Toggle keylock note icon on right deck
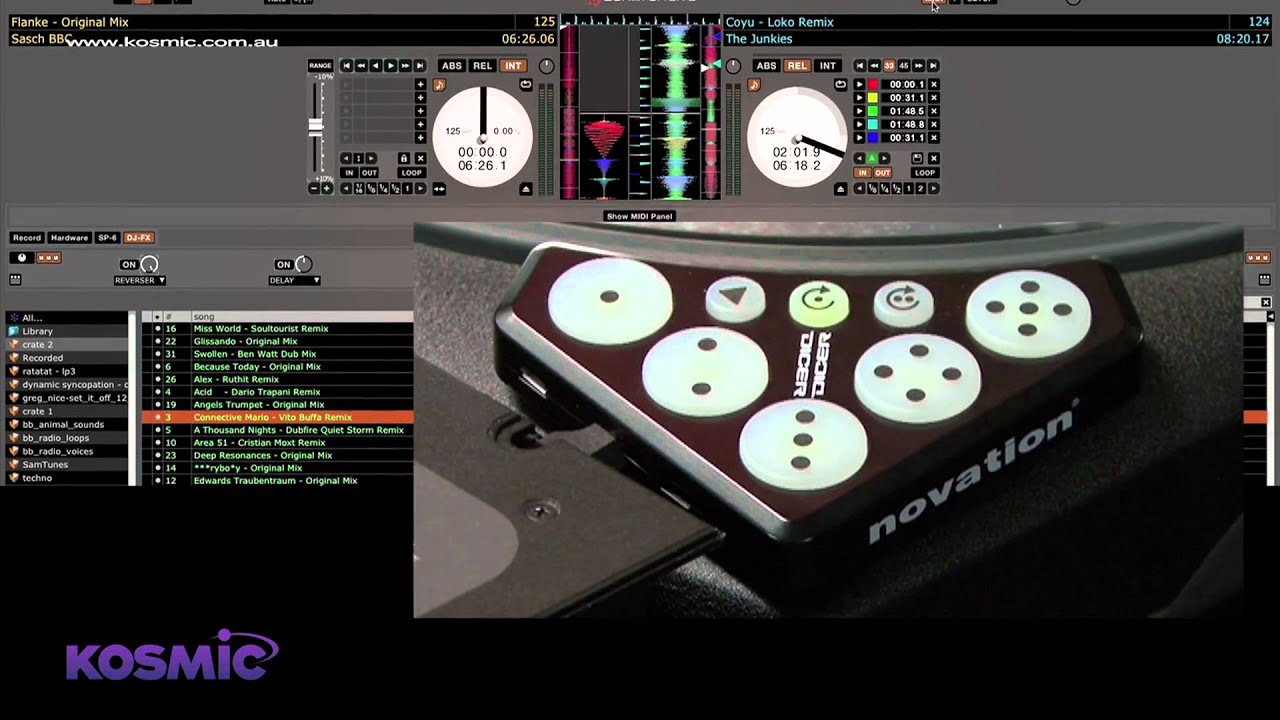The width and height of the screenshot is (1280, 720). [x=754, y=84]
